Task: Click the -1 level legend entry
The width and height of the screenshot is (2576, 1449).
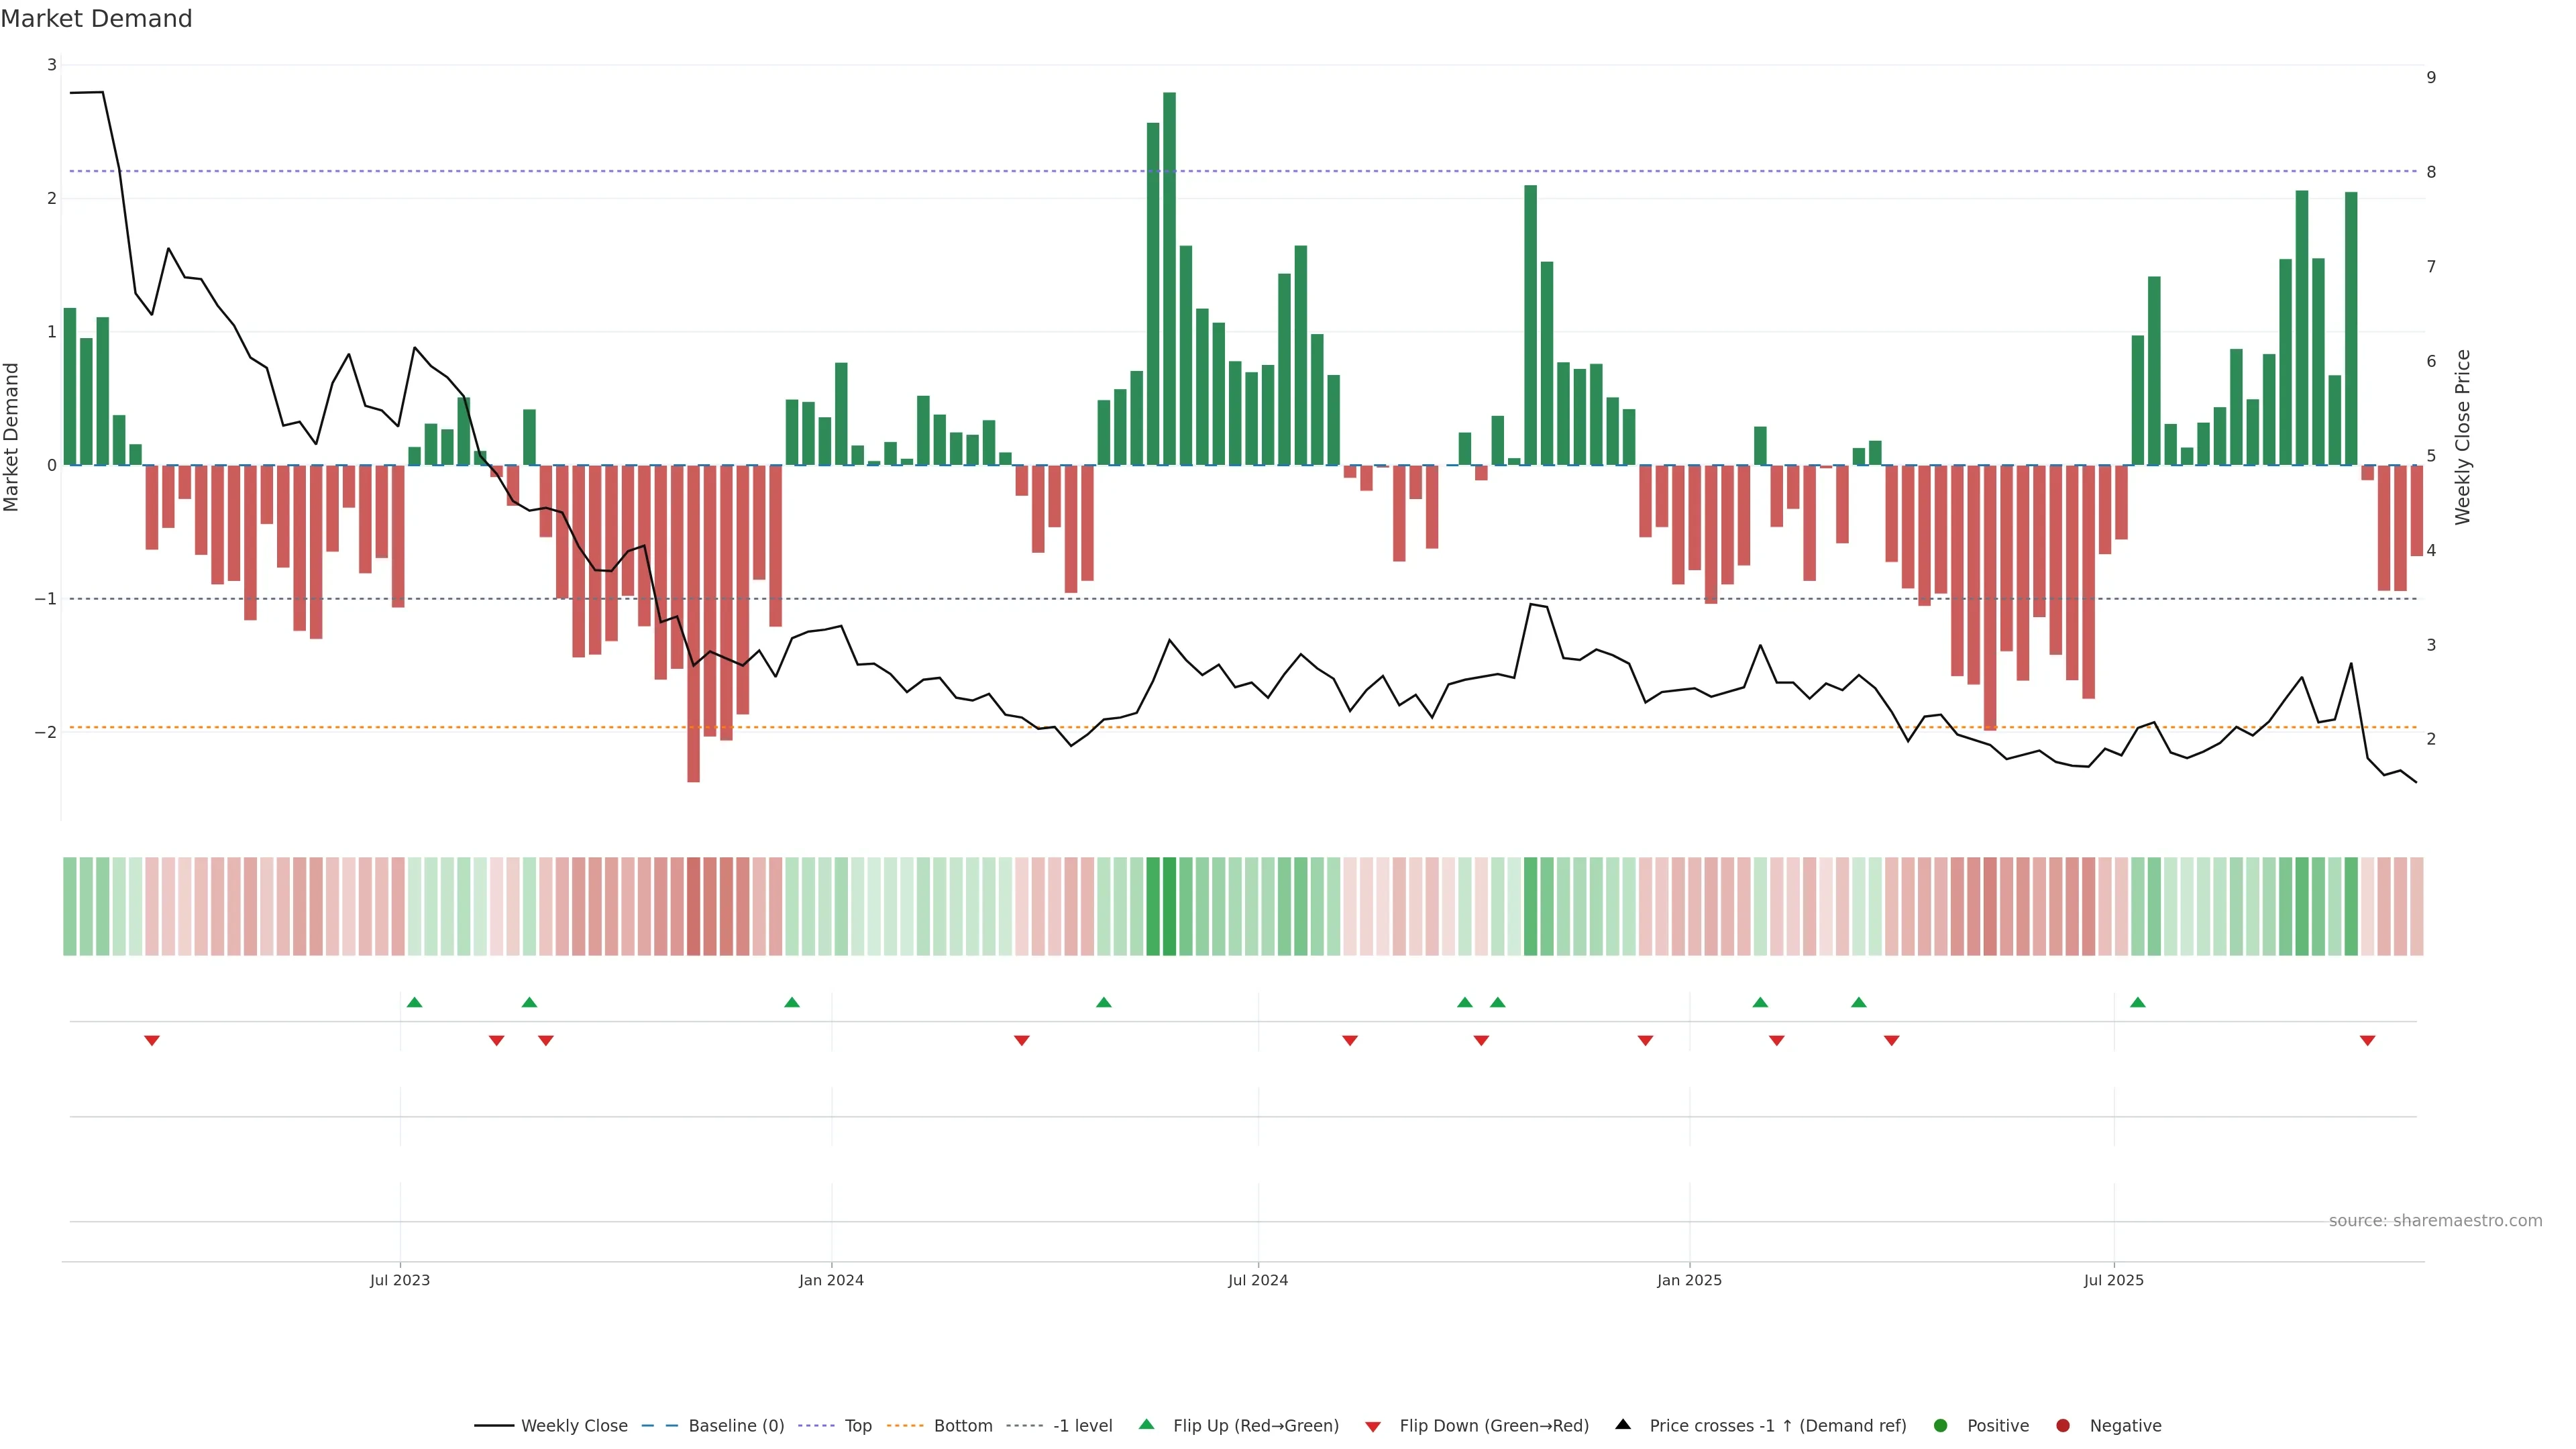Action: [1082, 1426]
